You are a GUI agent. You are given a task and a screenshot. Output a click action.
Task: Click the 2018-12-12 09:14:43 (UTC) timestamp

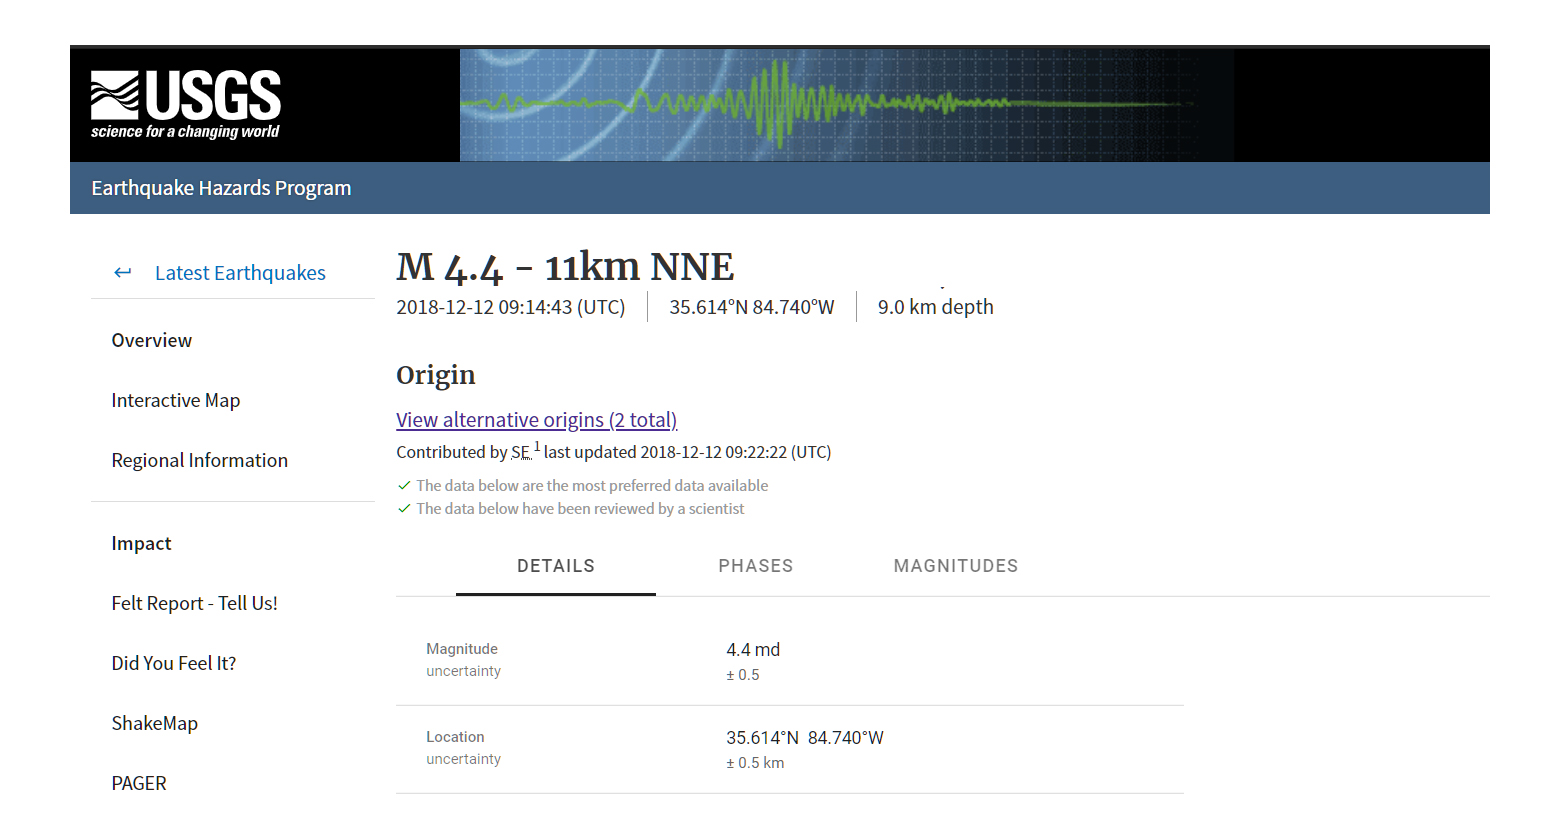pos(511,307)
